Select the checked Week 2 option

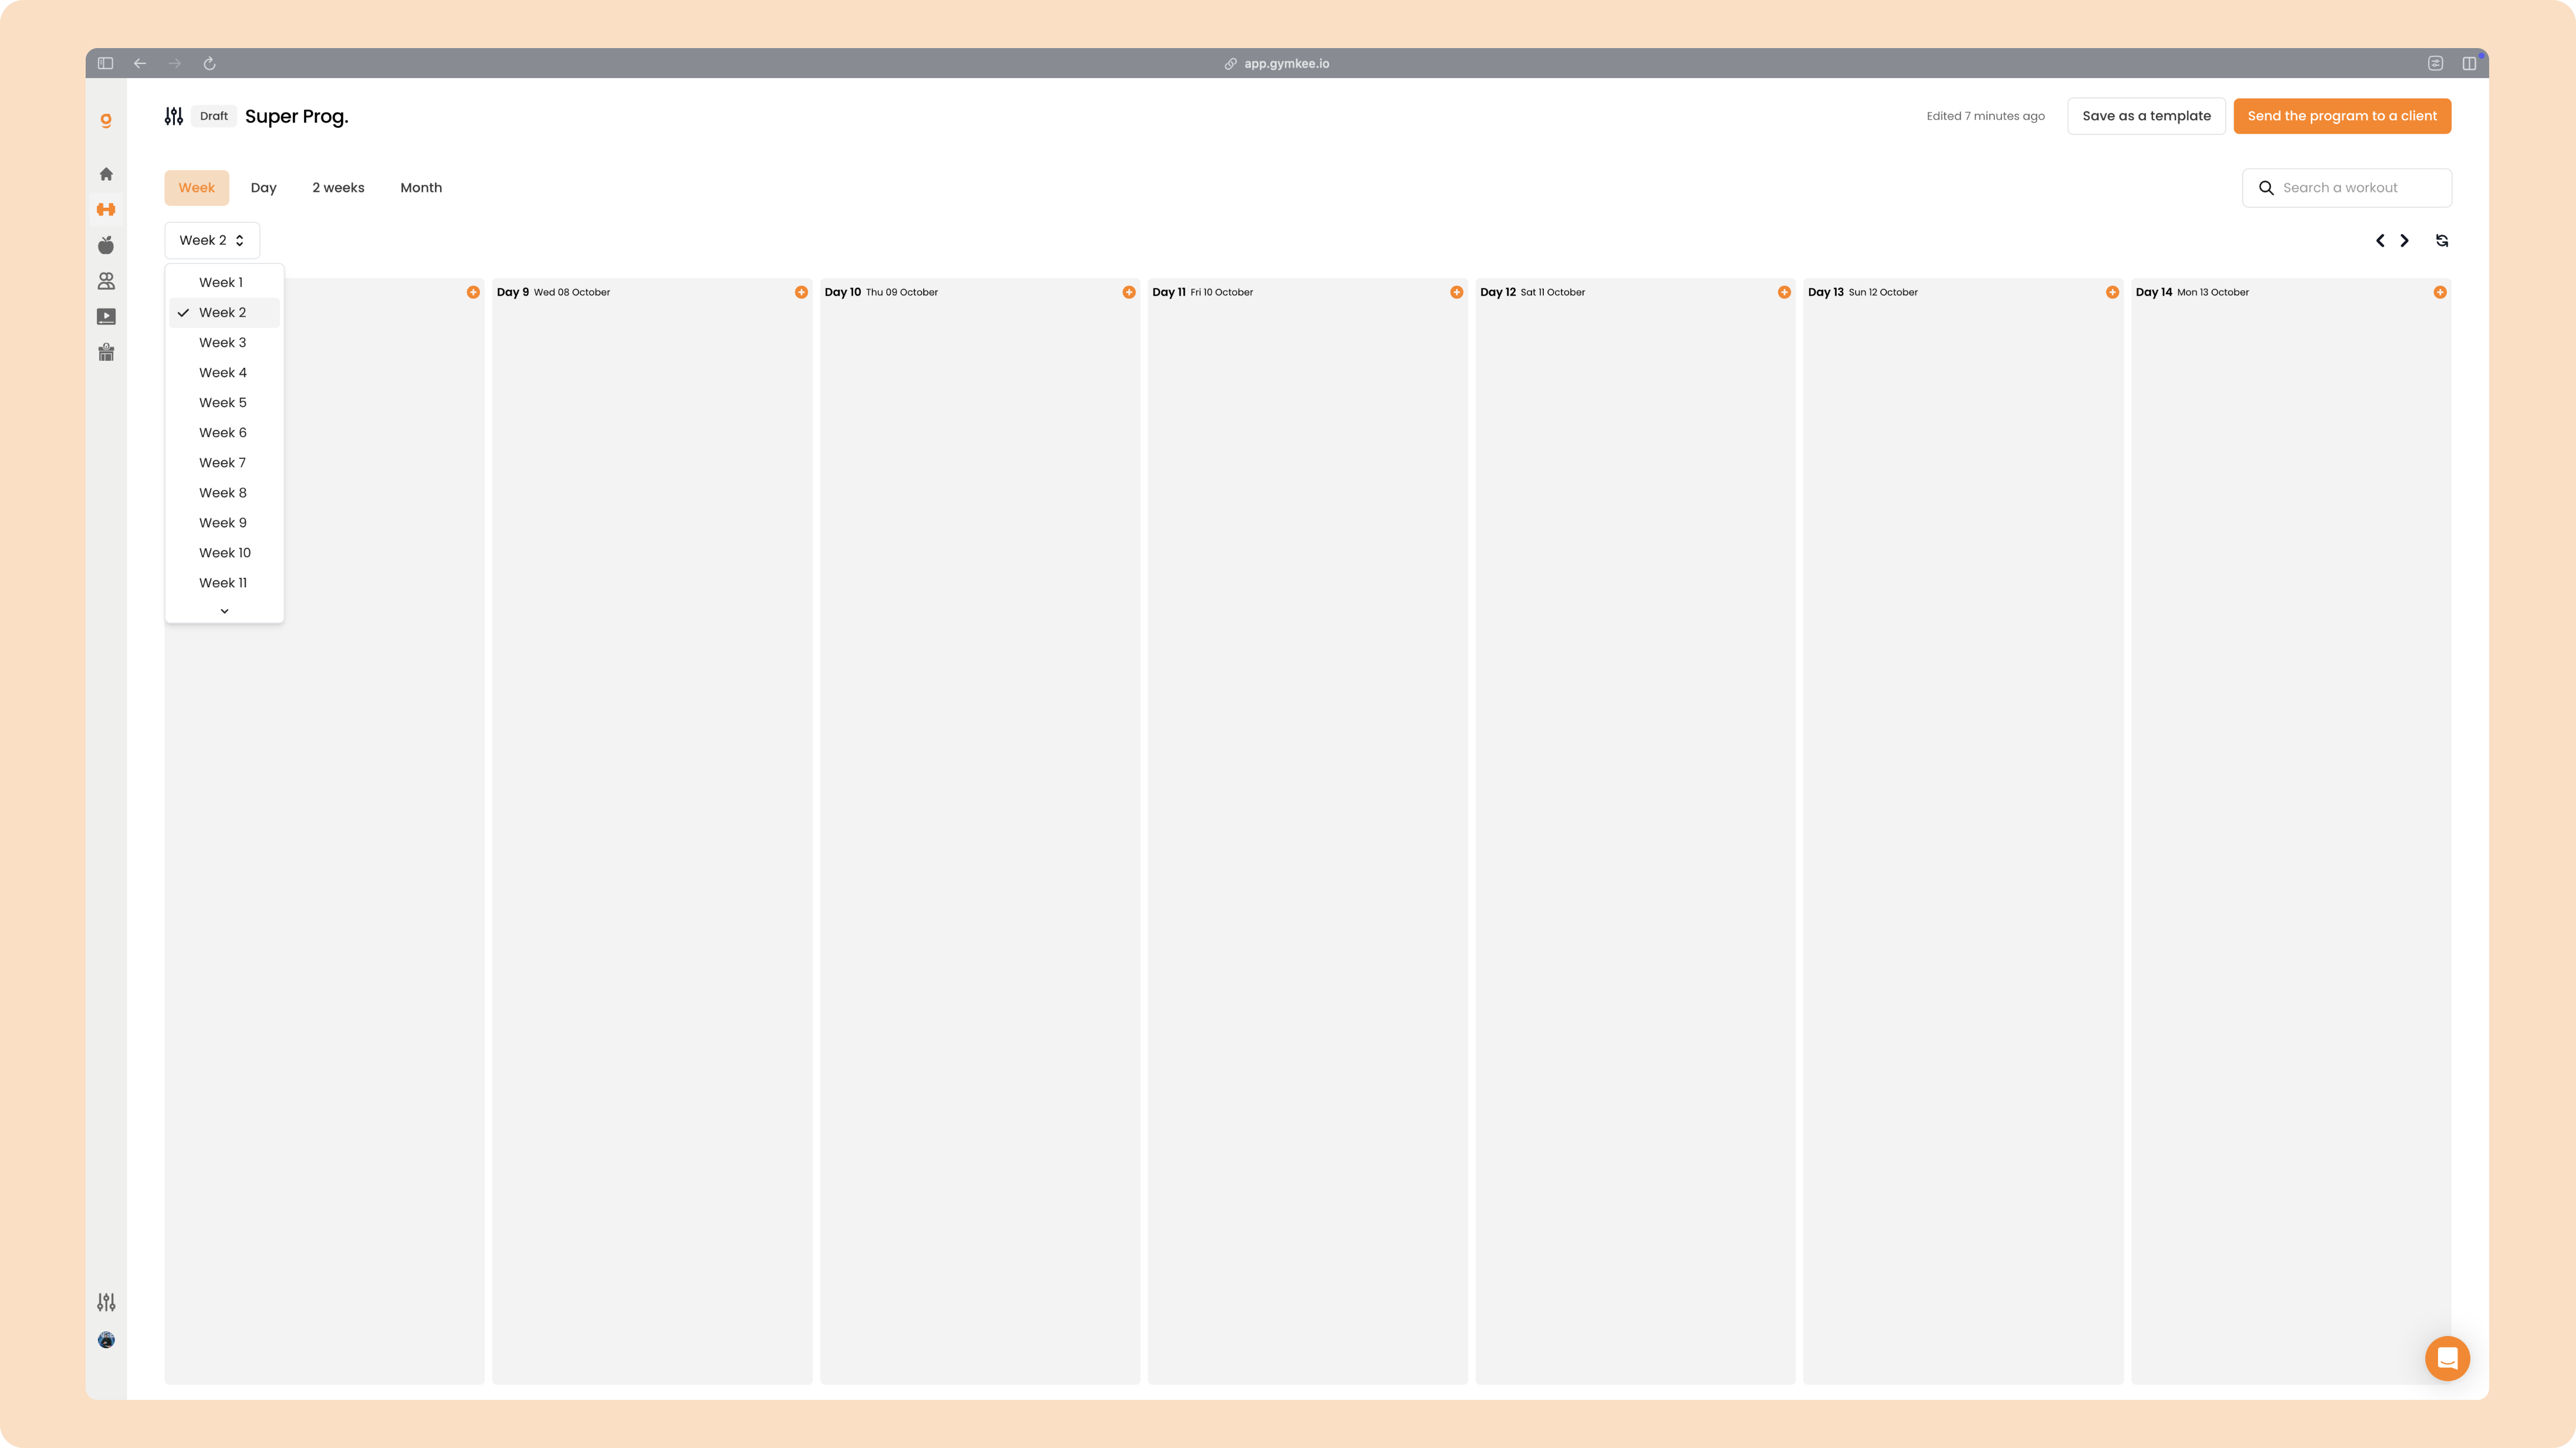tap(224, 312)
